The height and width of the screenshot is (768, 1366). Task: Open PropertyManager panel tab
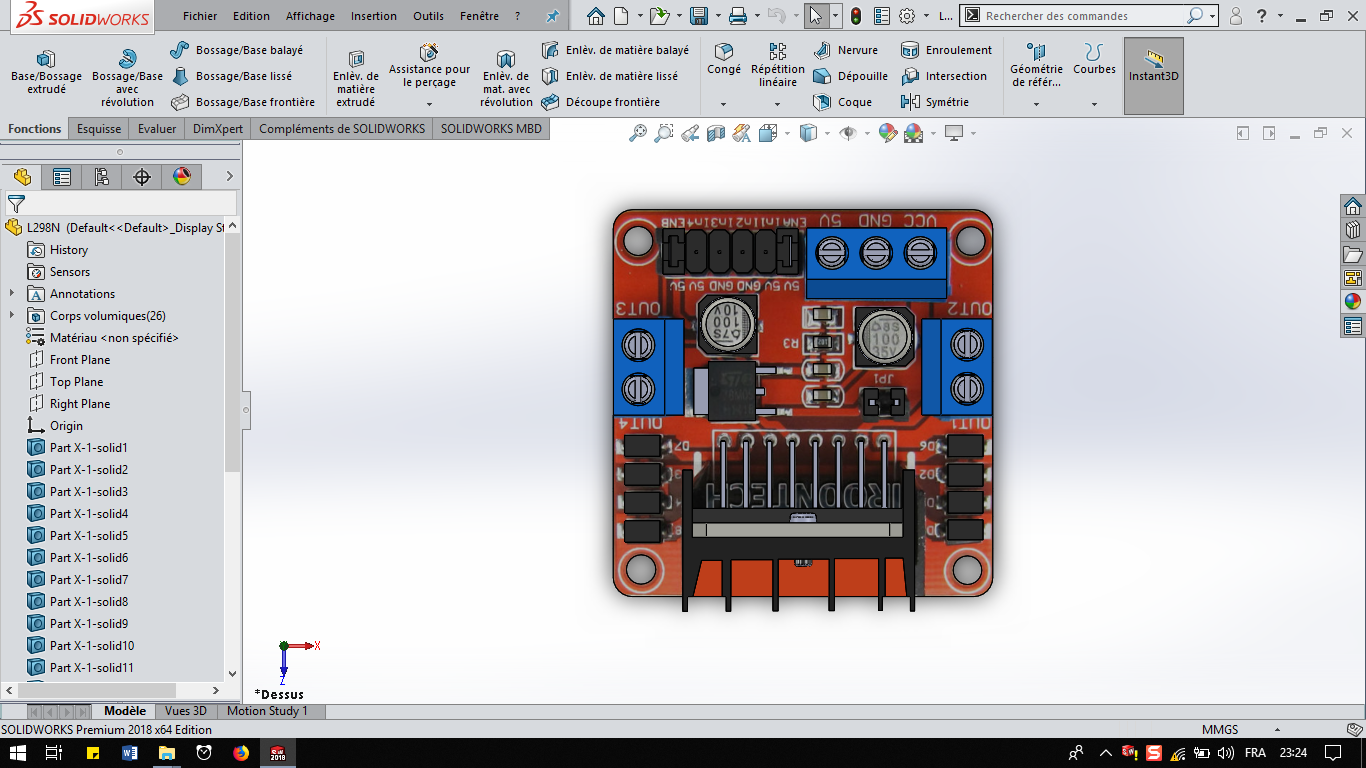(62, 177)
